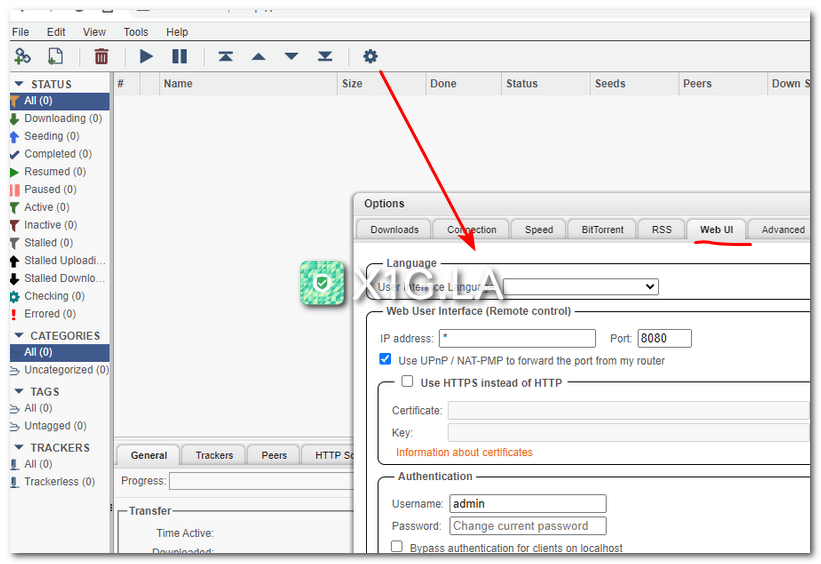Select the Completed (0) status filter
Image resolution: width=821 pixels, height=564 pixels.
click(59, 154)
